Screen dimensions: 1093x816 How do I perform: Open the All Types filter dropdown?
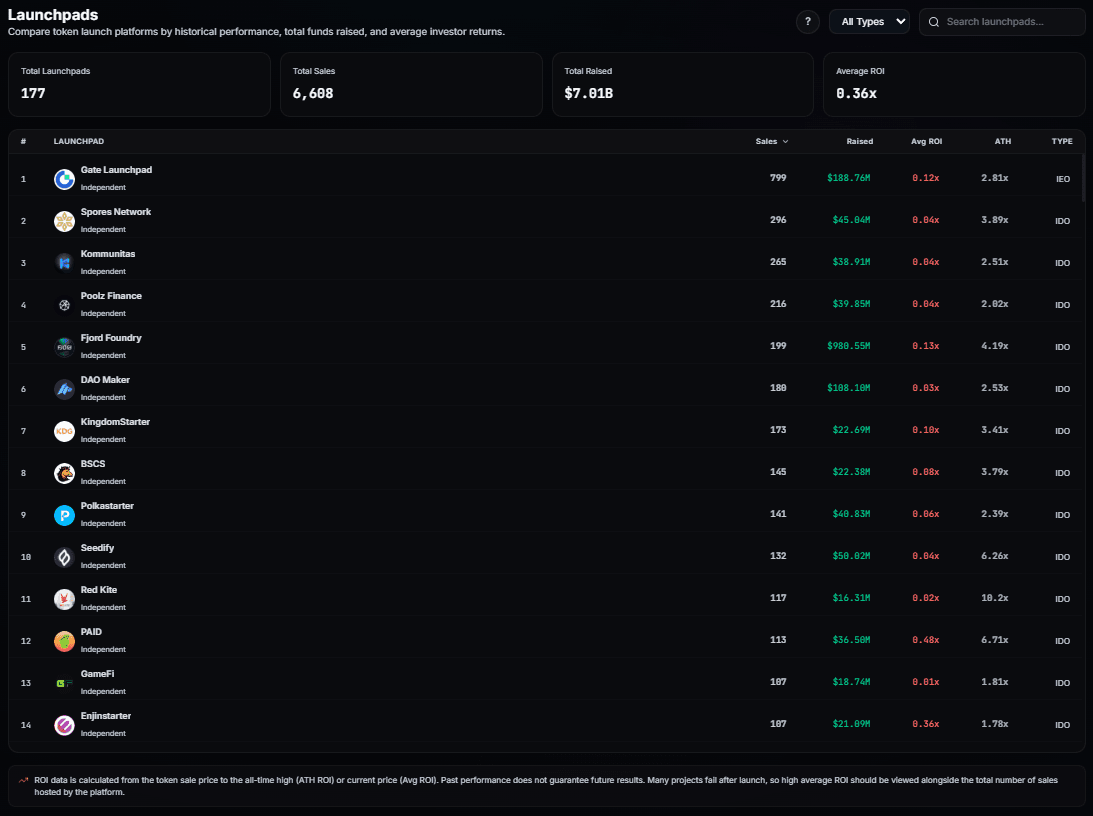click(869, 22)
